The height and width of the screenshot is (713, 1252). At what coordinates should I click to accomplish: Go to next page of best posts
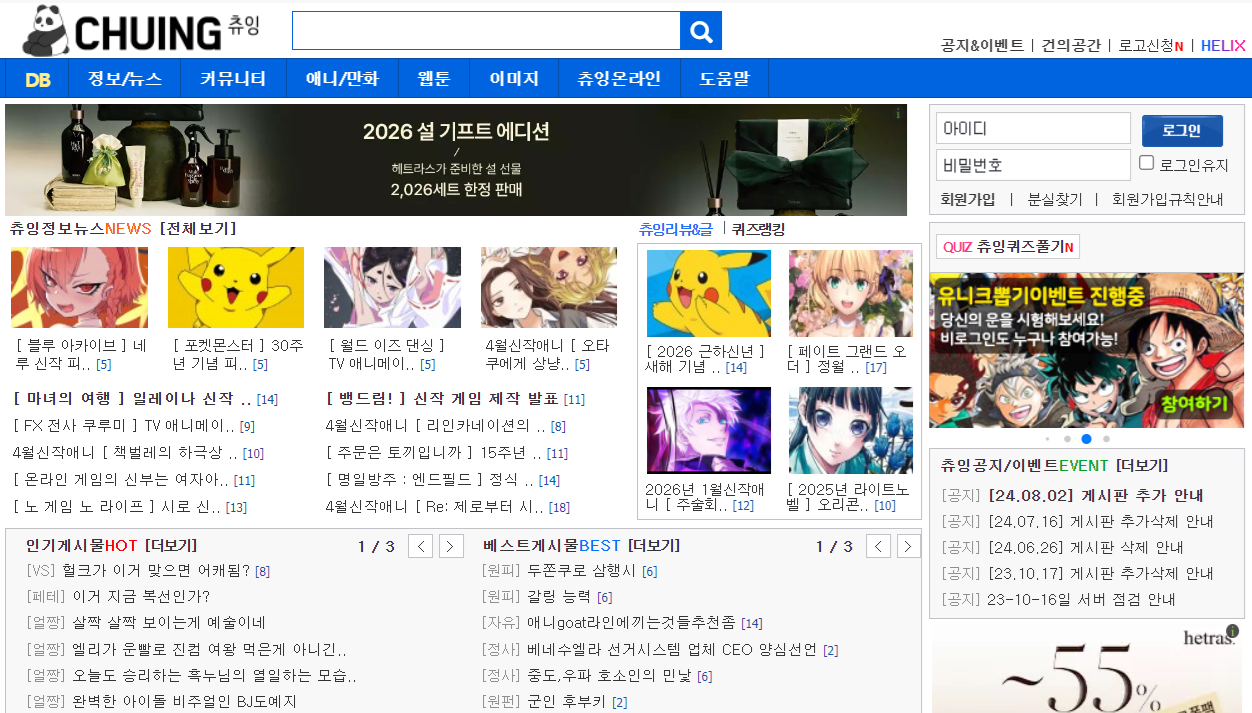click(908, 546)
